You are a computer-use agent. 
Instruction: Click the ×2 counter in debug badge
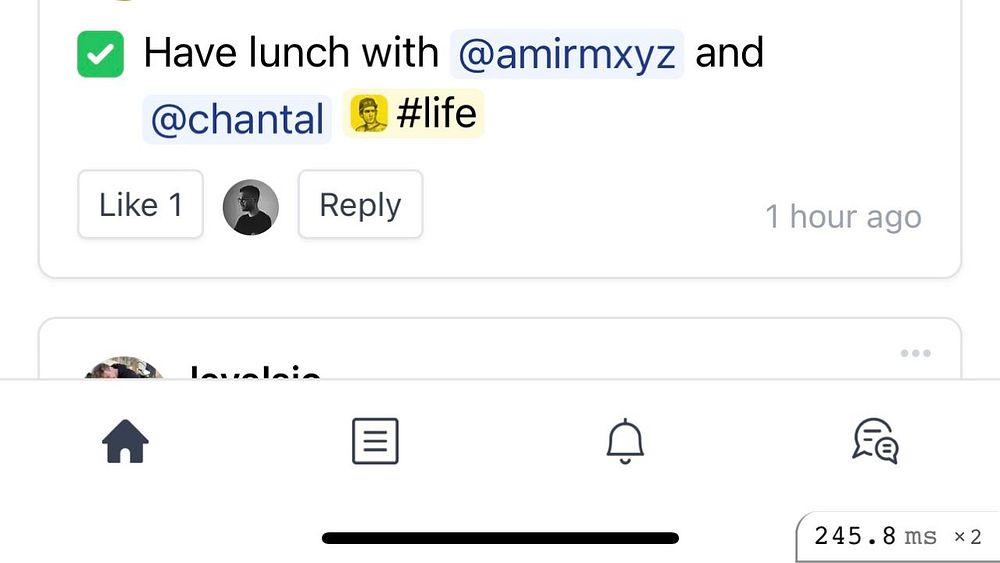click(x=967, y=537)
